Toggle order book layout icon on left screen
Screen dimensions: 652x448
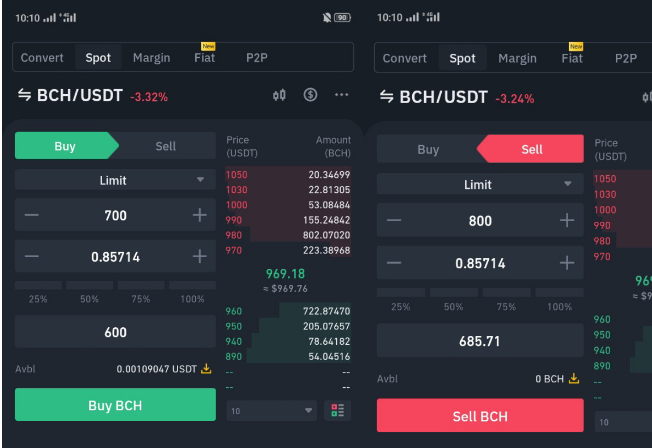[337, 411]
